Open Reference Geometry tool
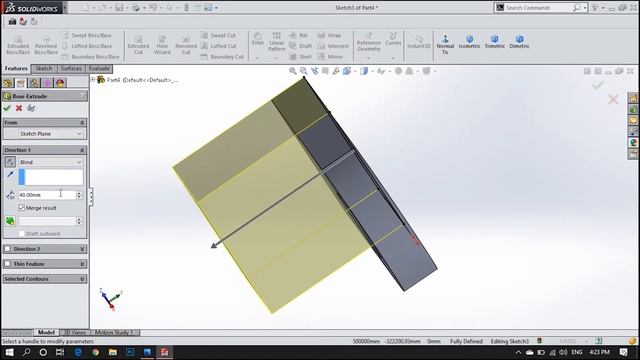640x360 pixels. (x=369, y=42)
